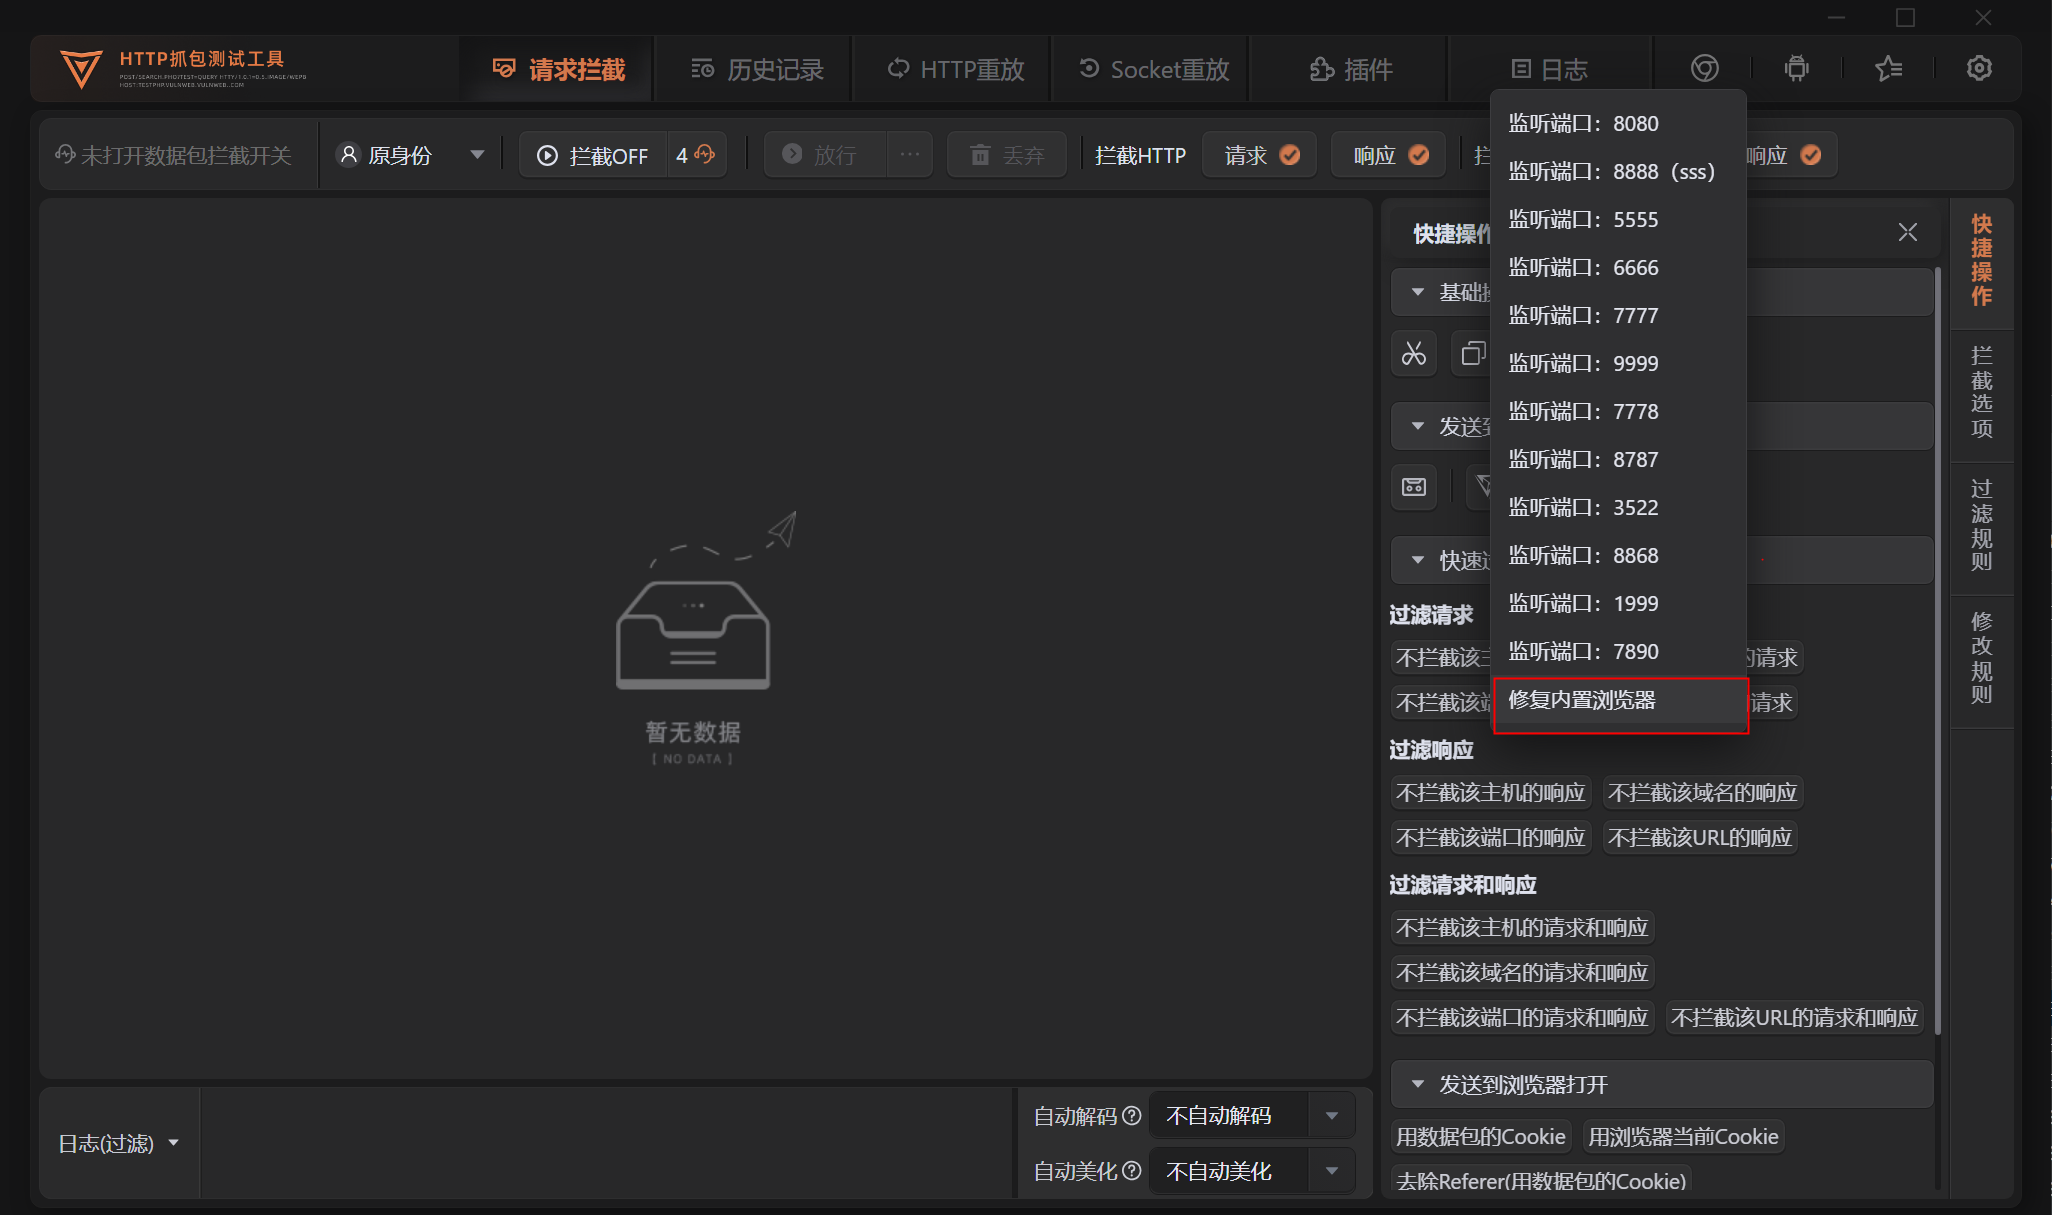
Task: Click the send triangle icon next to recorder
Action: pos(1484,487)
